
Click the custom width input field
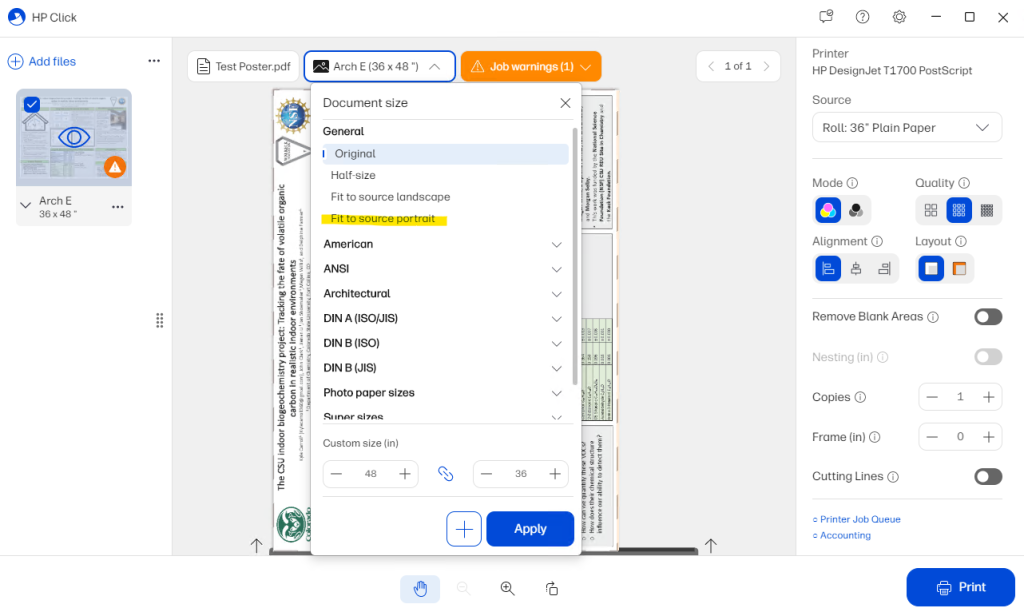(370, 474)
